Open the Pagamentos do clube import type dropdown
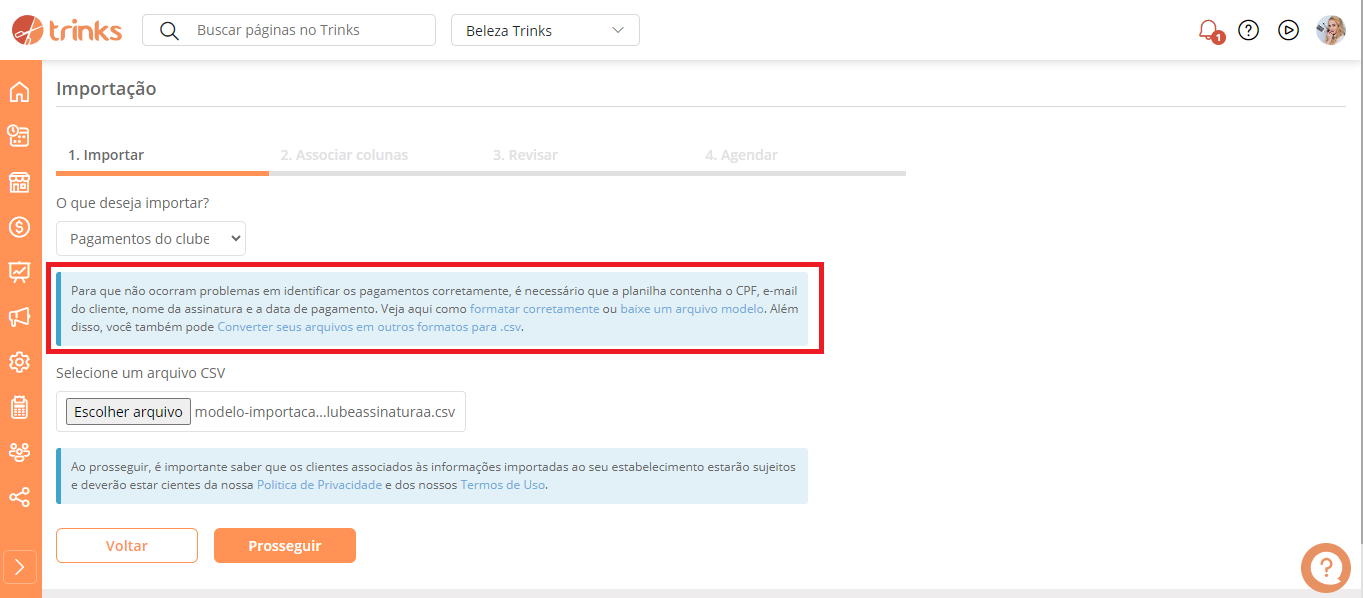The width and height of the screenshot is (1363, 598). tap(151, 239)
